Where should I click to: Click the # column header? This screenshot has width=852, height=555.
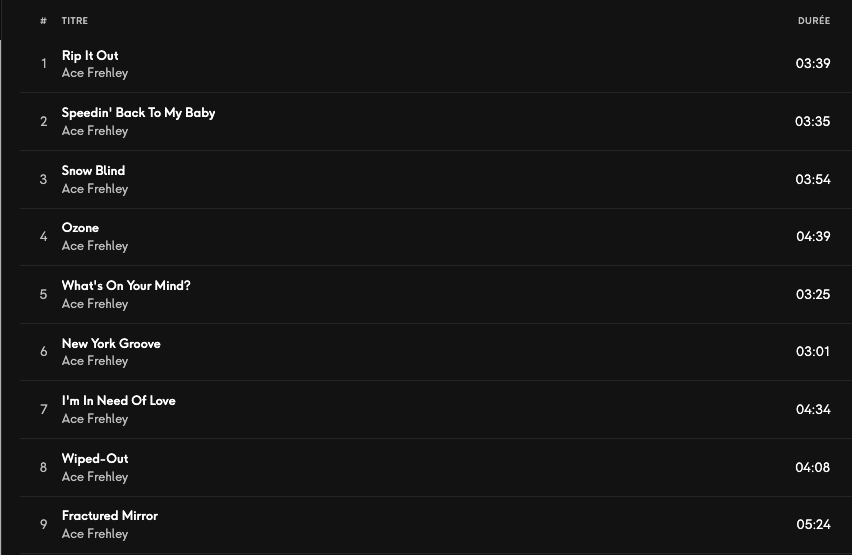pyautogui.click(x=43, y=21)
